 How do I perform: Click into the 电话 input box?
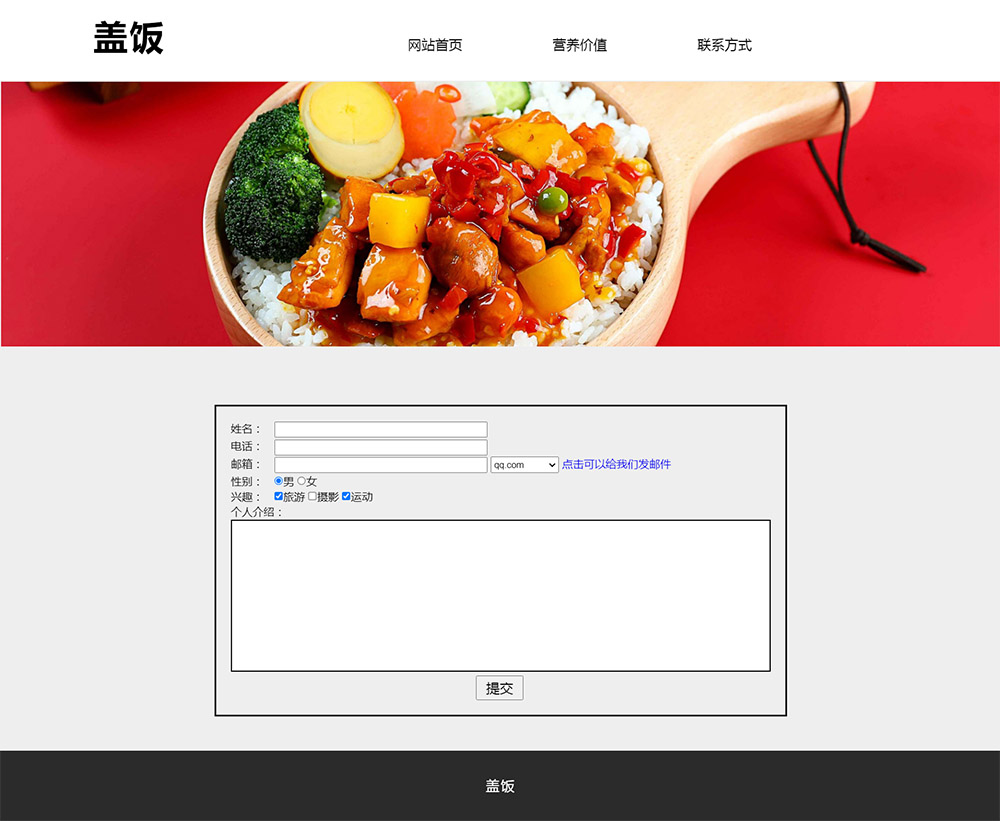point(381,447)
